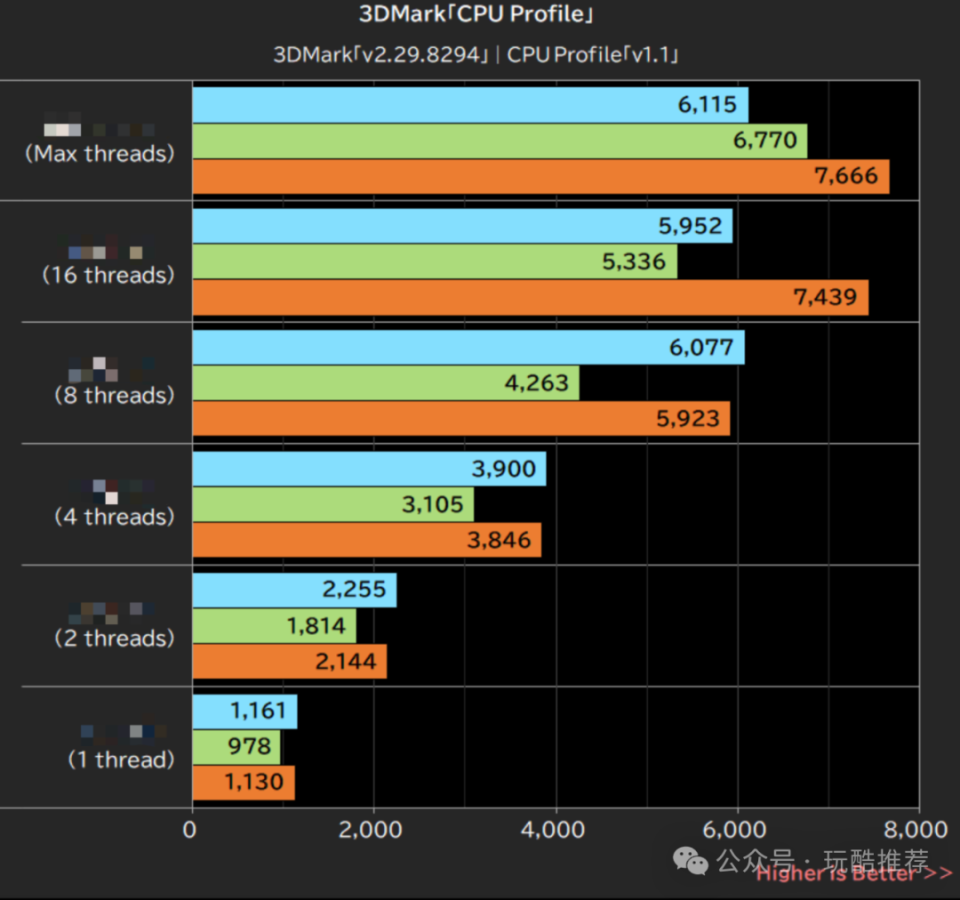Click the chart title 3DMark CPU Profile
Viewport: 960px width, 900px height.
(x=476, y=14)
